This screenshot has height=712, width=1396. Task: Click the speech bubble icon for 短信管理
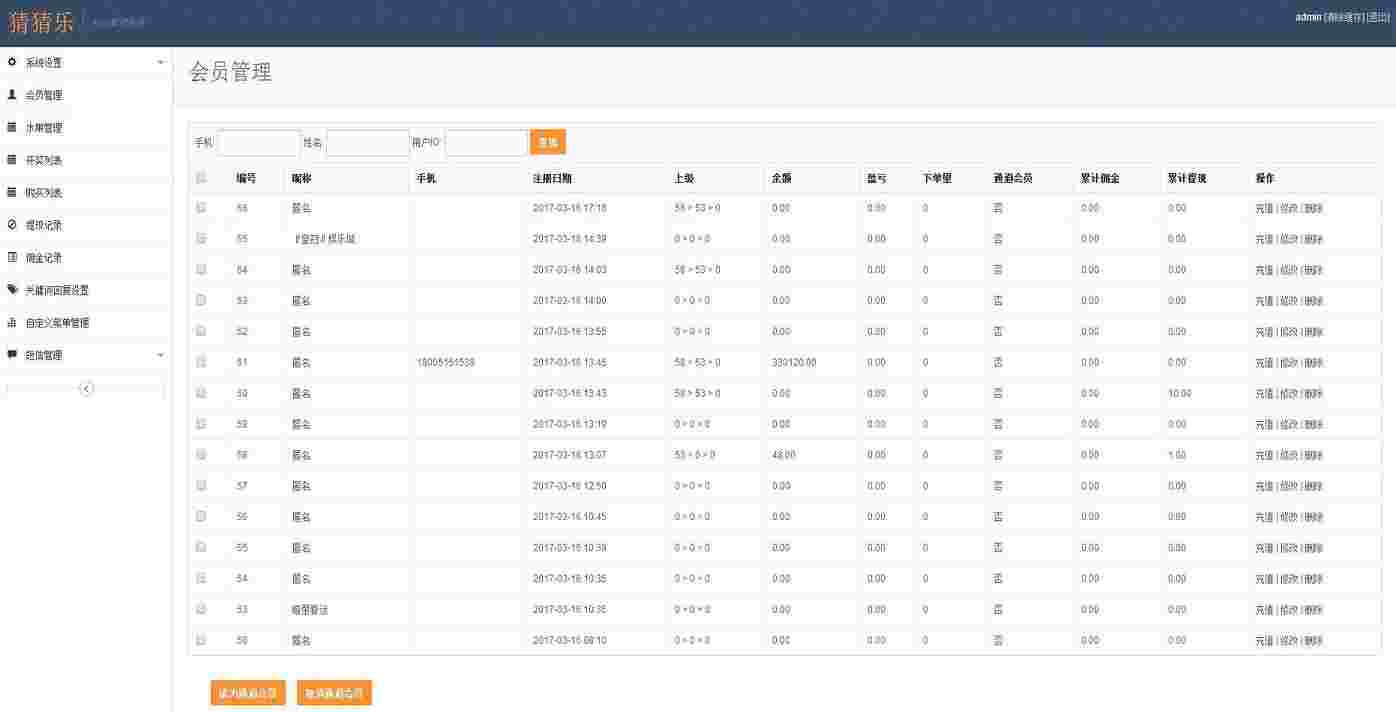pyautogui.click(x=12, y=355)
